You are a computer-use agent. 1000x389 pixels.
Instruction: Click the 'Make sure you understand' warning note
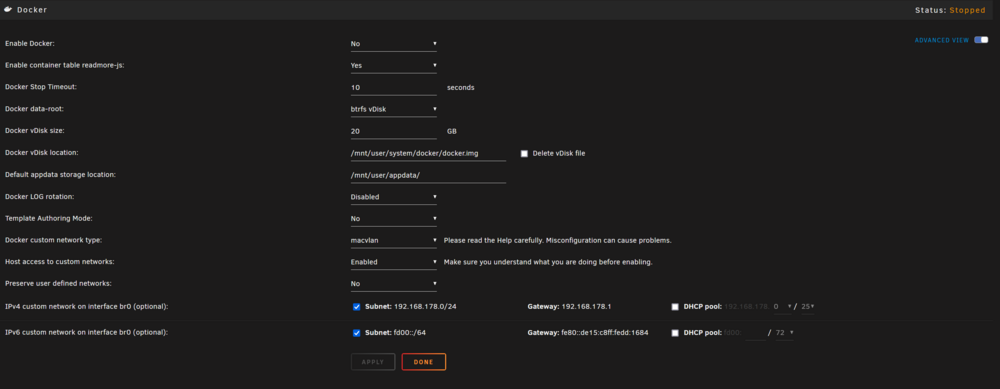[548, 262]
